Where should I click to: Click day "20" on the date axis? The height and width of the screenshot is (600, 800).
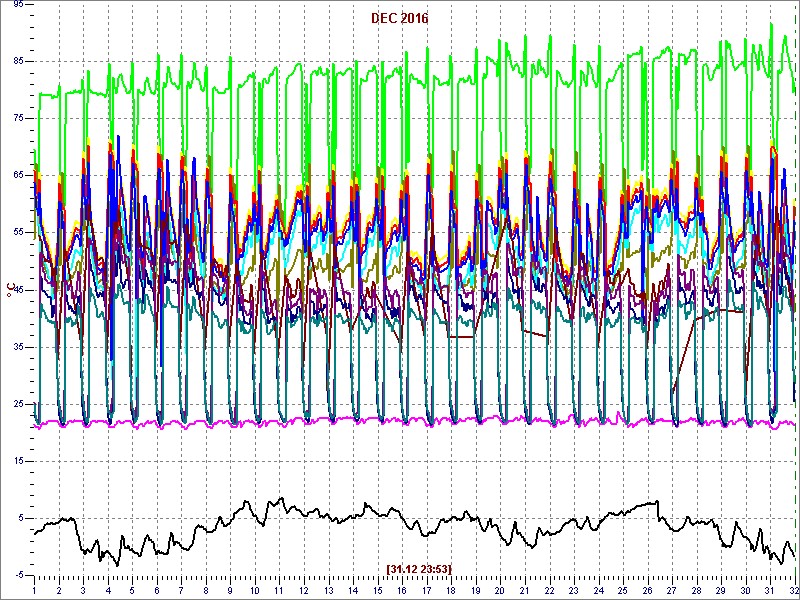[x=499, y=590]
